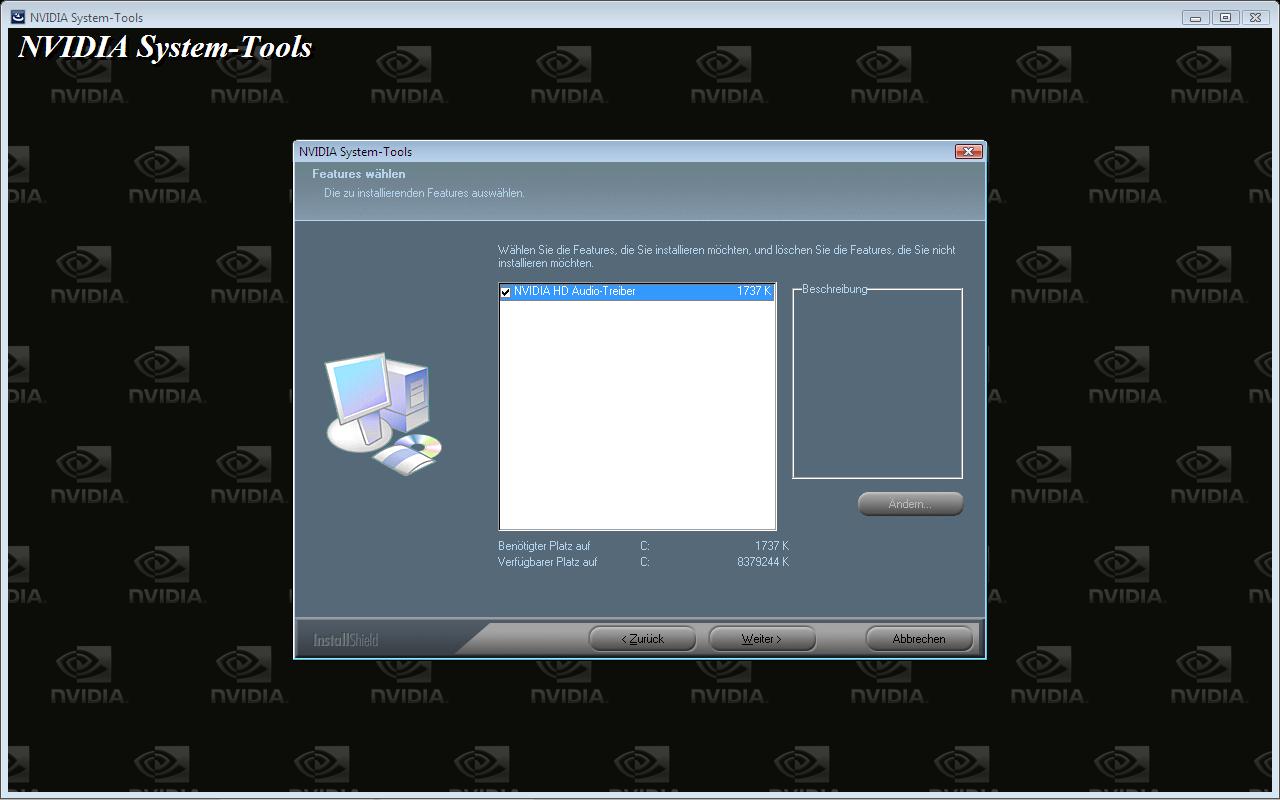Click the computer and CD setup icon
The width and height of the screenshot is (1280, 800).
383,413
